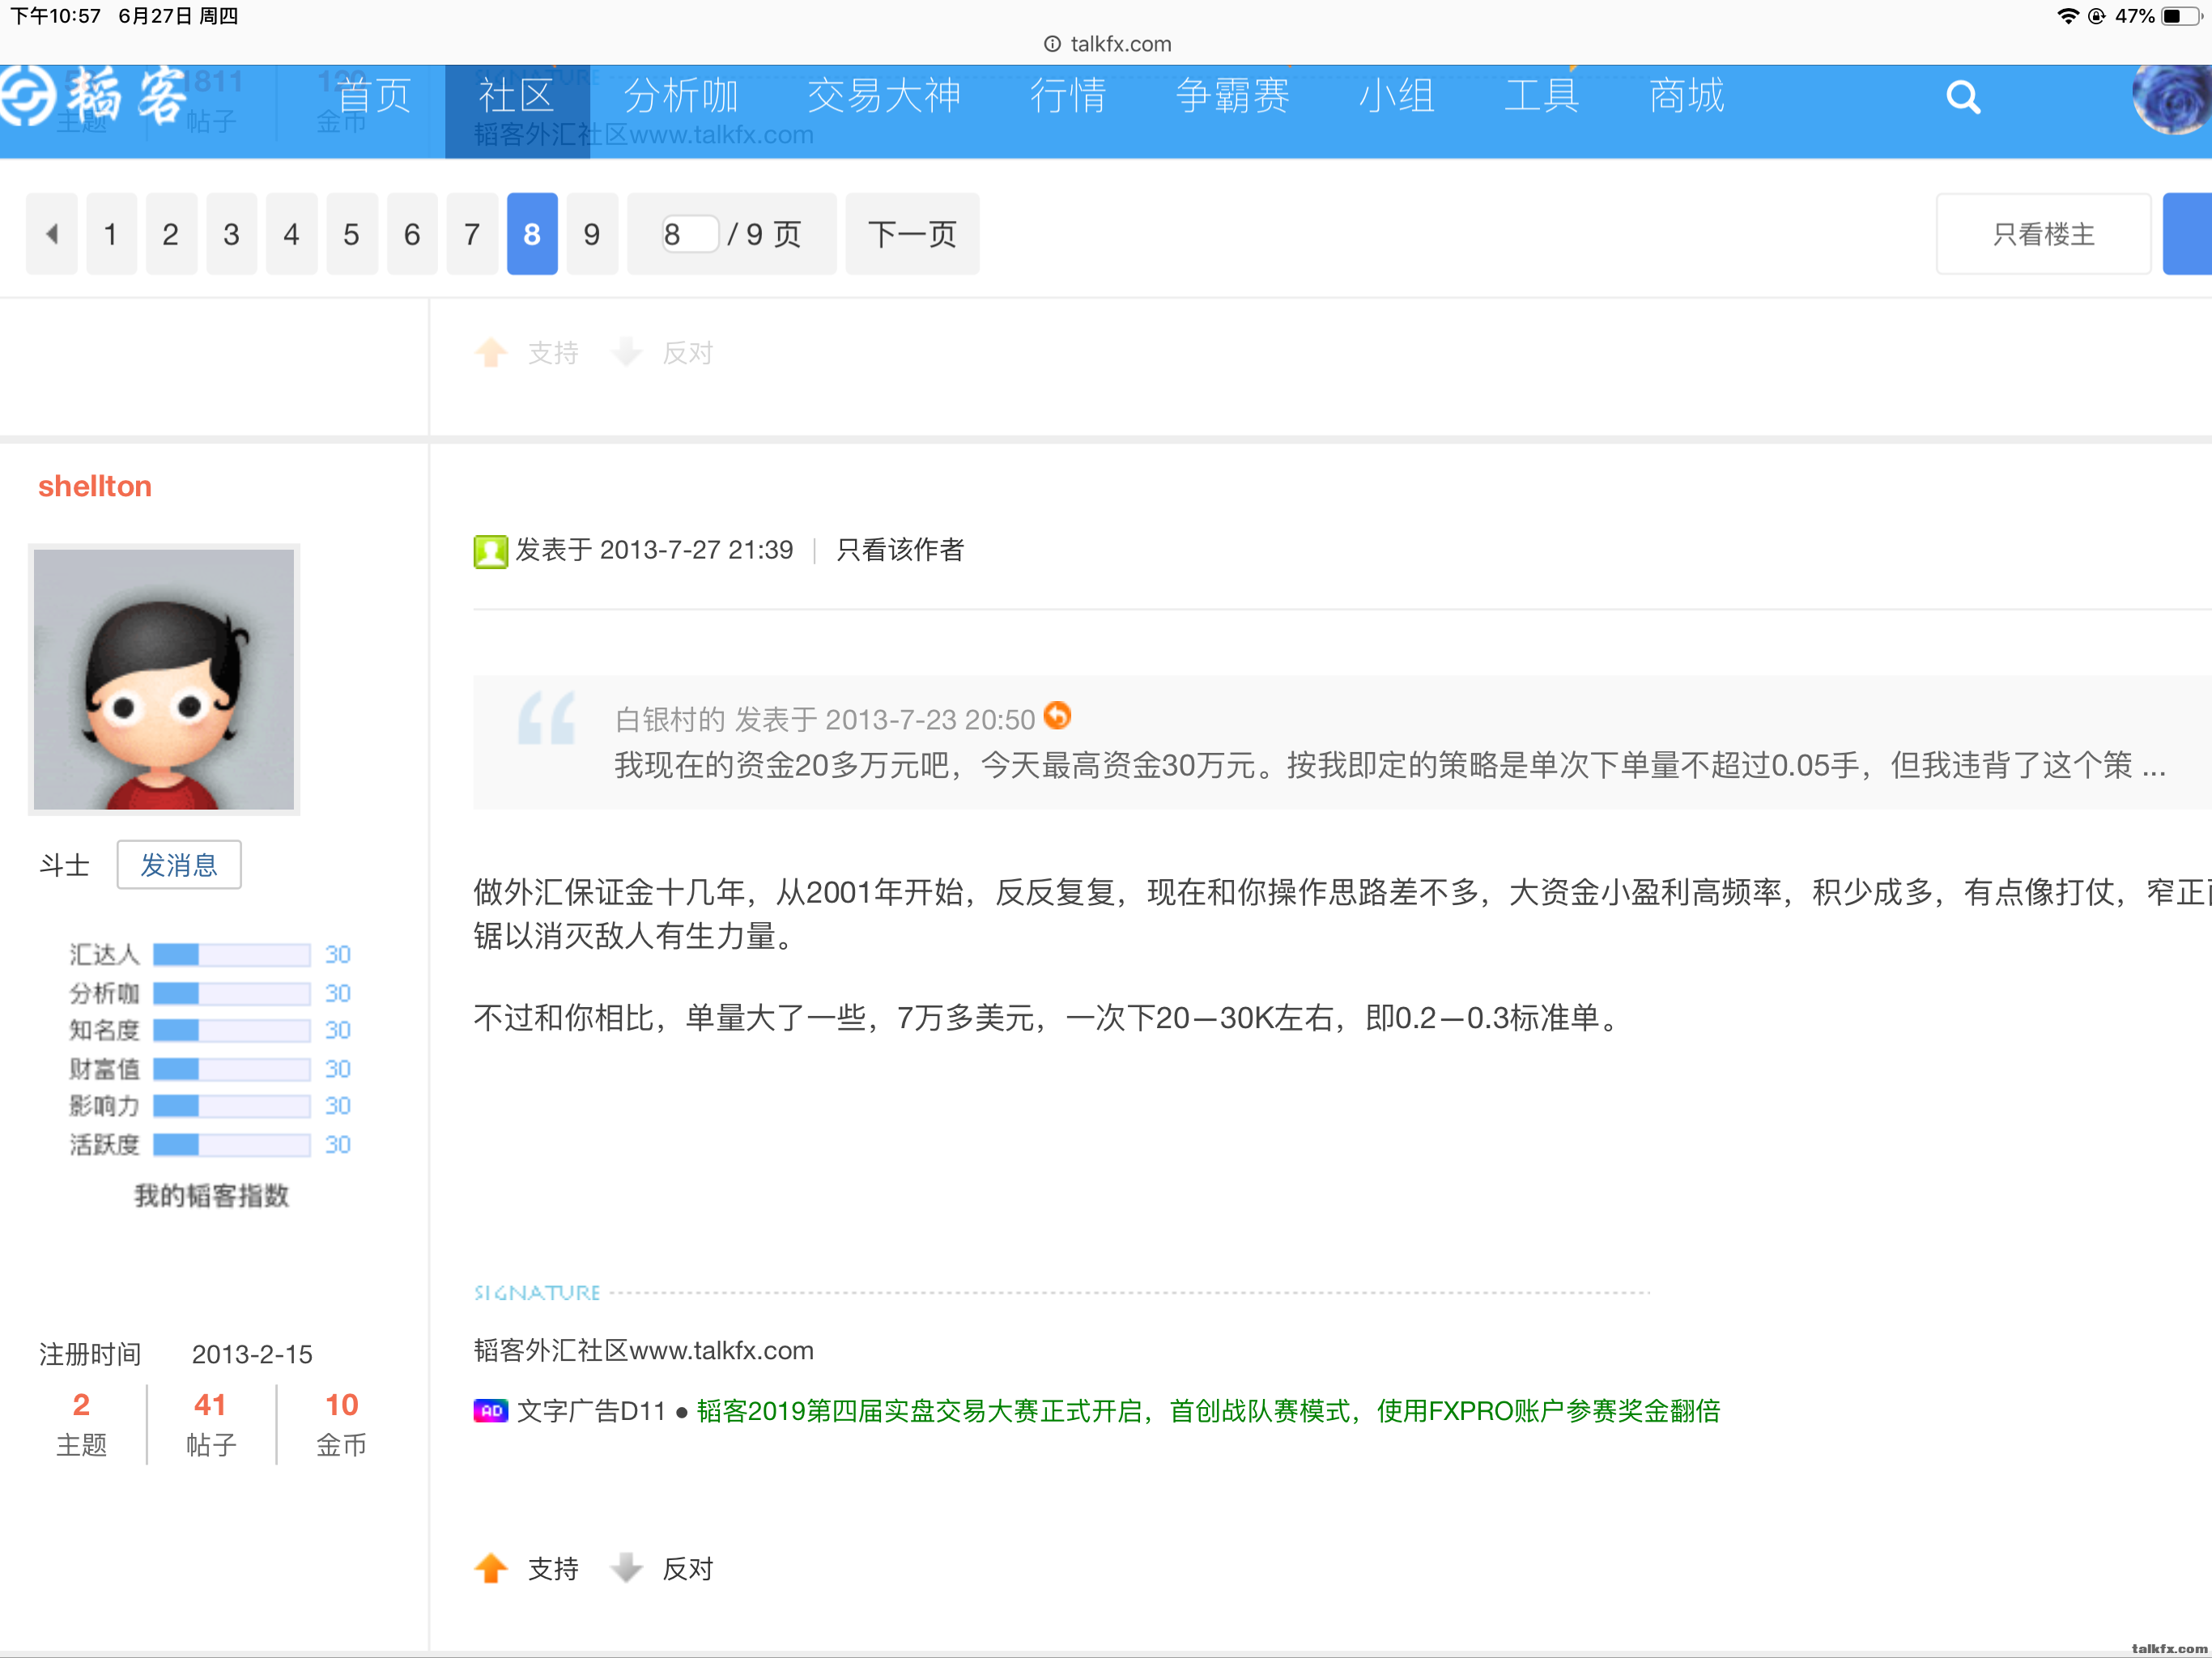The width and height of the screenshot is (2212, 1658).
Task: Click the faded 反对 arrow above shellton's post
Action: click(x=626, y=352)
